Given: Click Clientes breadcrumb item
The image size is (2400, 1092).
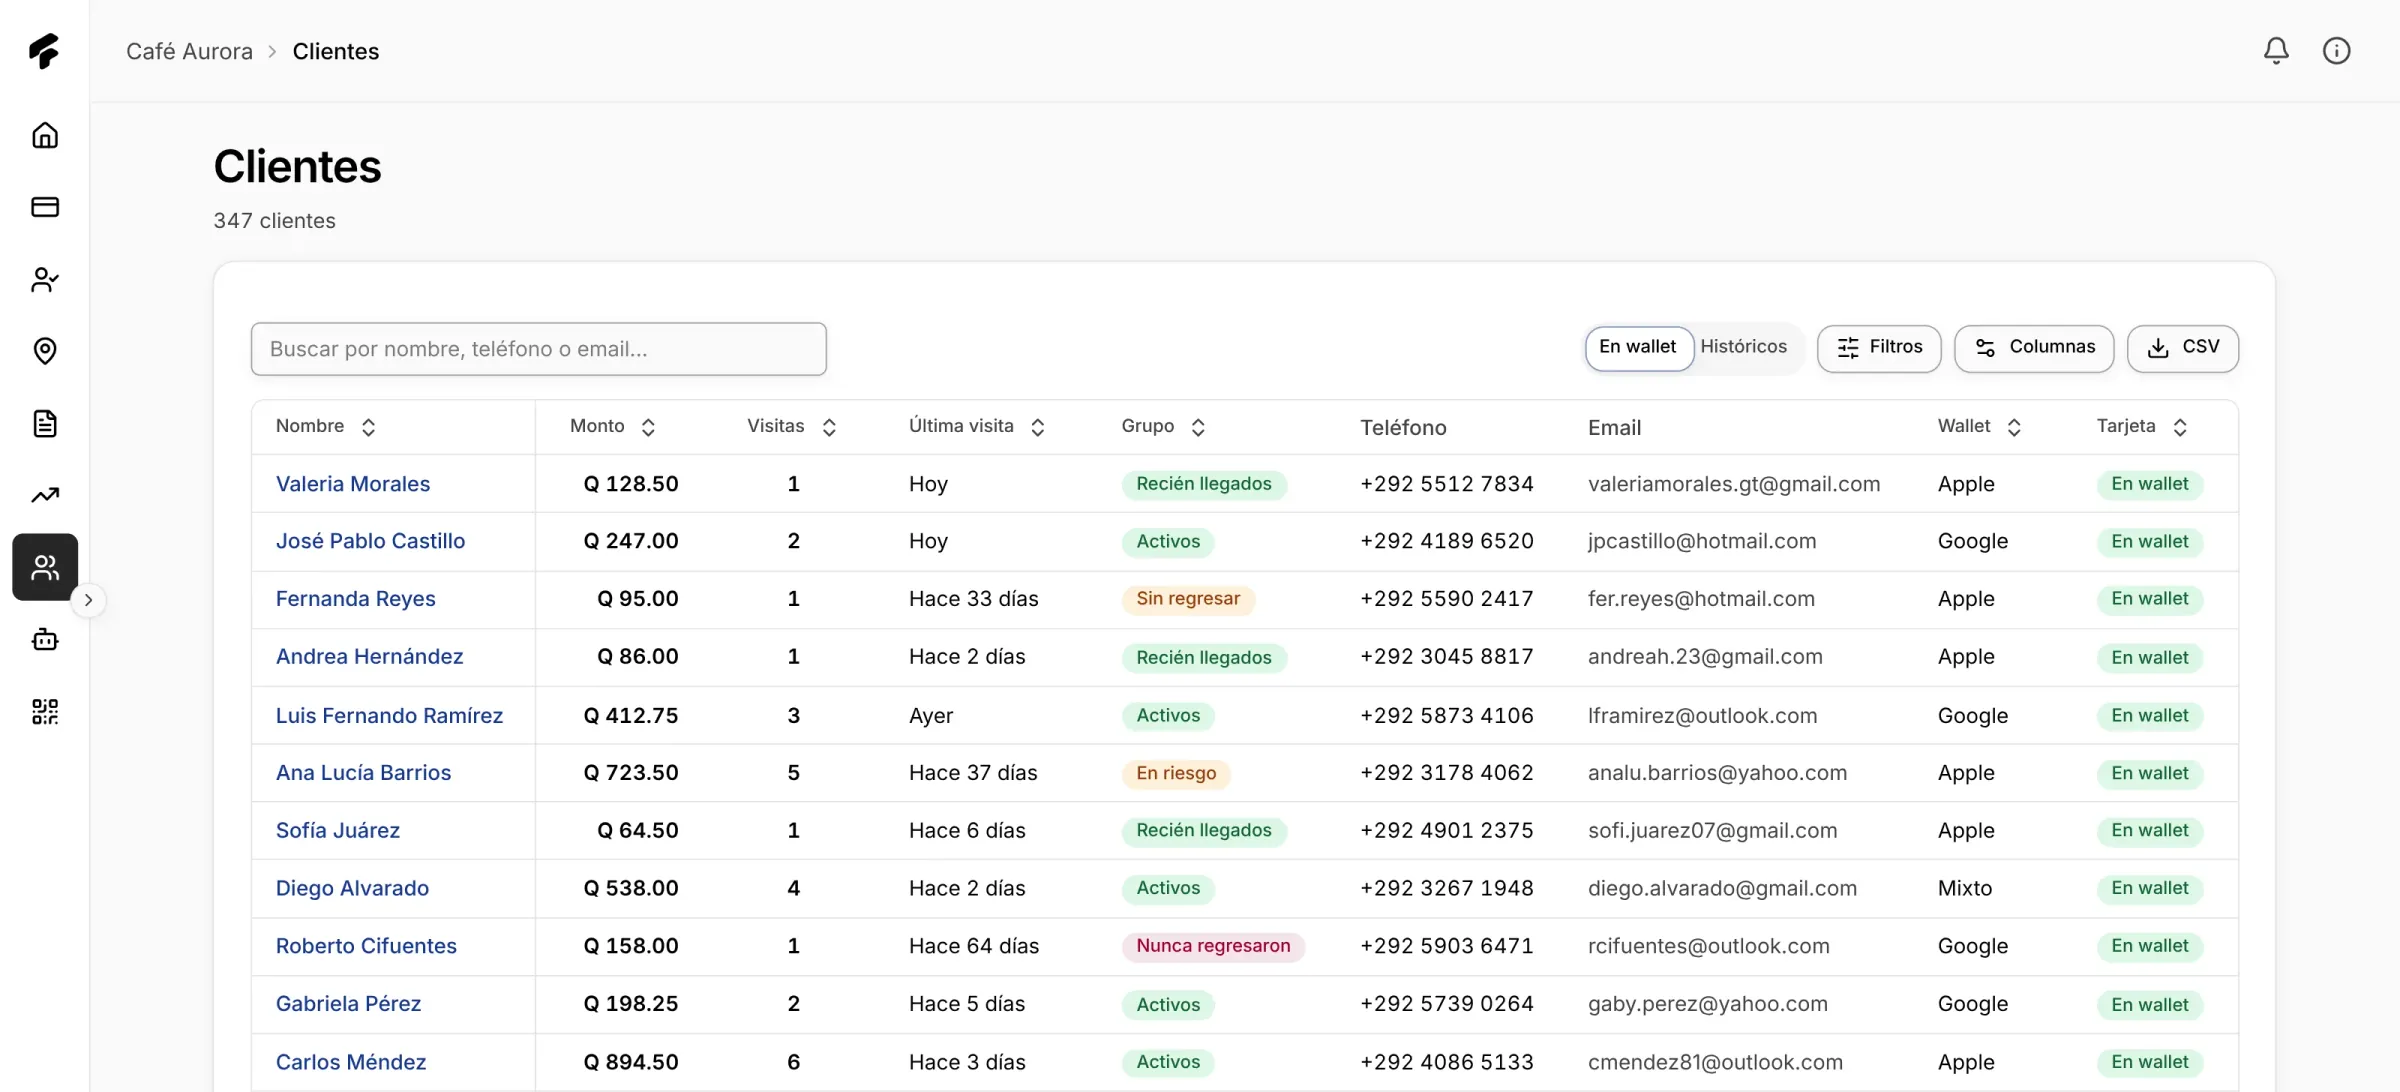Looking at the screenshot, I should 336,51.
